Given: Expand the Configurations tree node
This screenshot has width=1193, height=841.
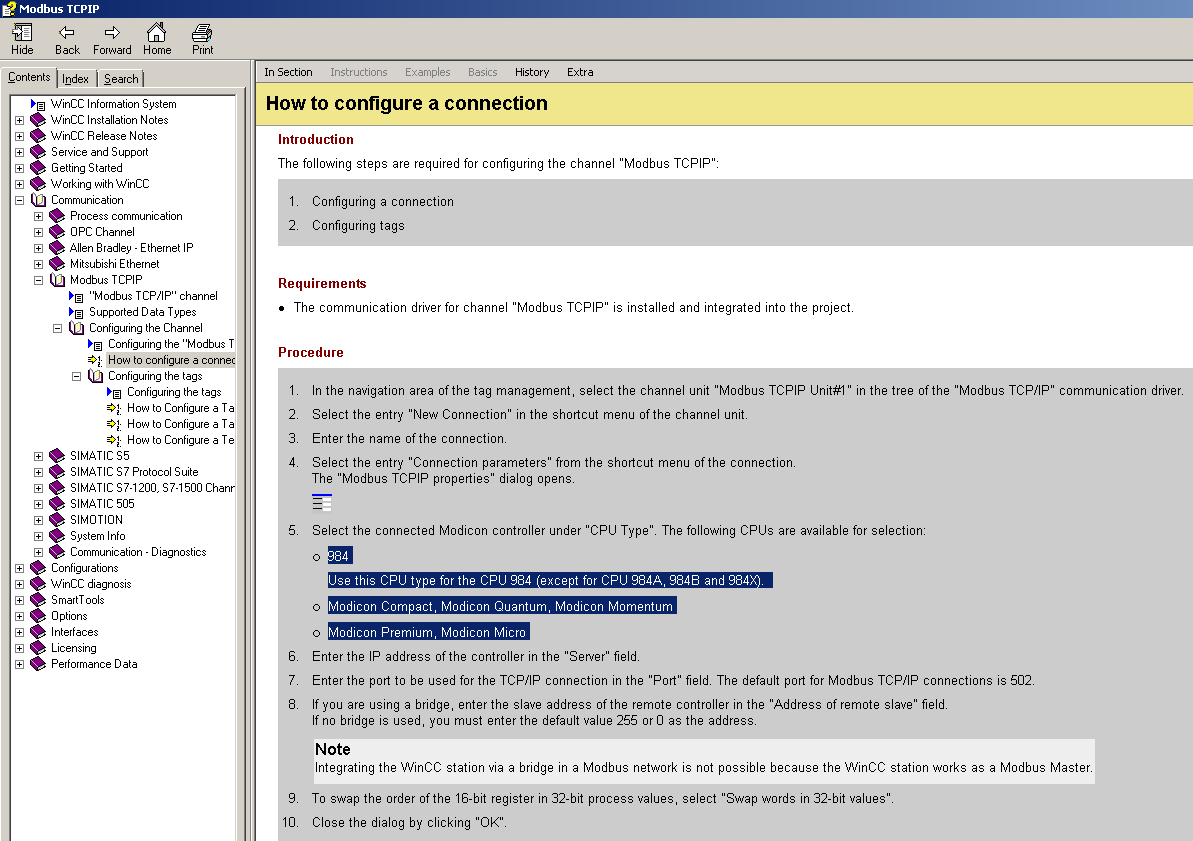Looking at the screenshot, I should [x=19, y=569].
